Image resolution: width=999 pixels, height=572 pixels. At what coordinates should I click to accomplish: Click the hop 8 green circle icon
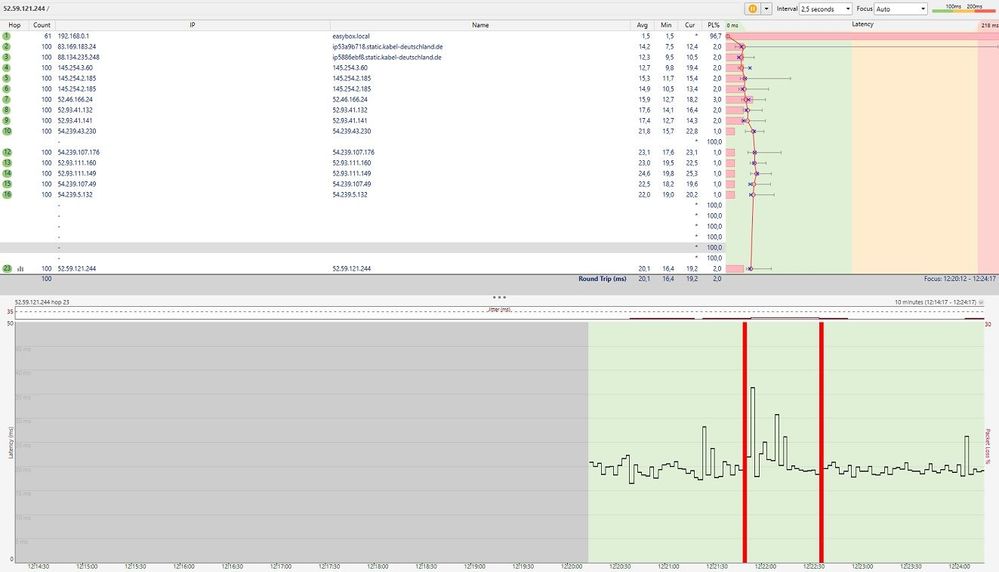(x=6, y=110)
